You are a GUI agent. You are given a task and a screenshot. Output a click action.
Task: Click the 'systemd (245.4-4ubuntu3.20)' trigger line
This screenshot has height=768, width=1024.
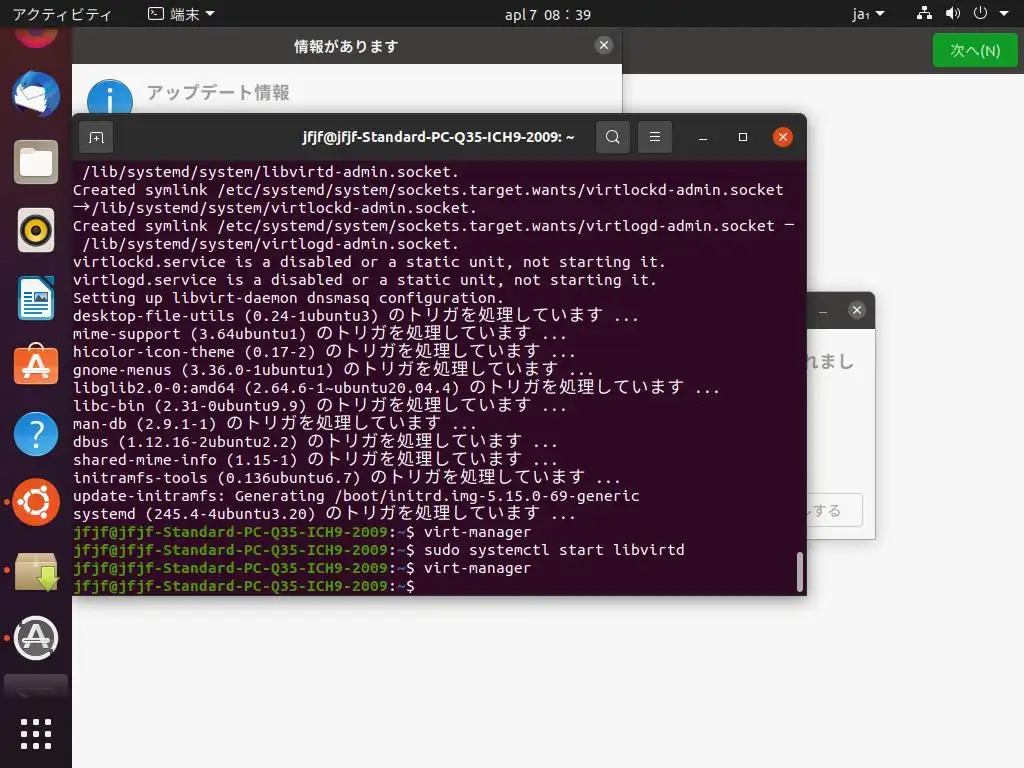[325, 514]
